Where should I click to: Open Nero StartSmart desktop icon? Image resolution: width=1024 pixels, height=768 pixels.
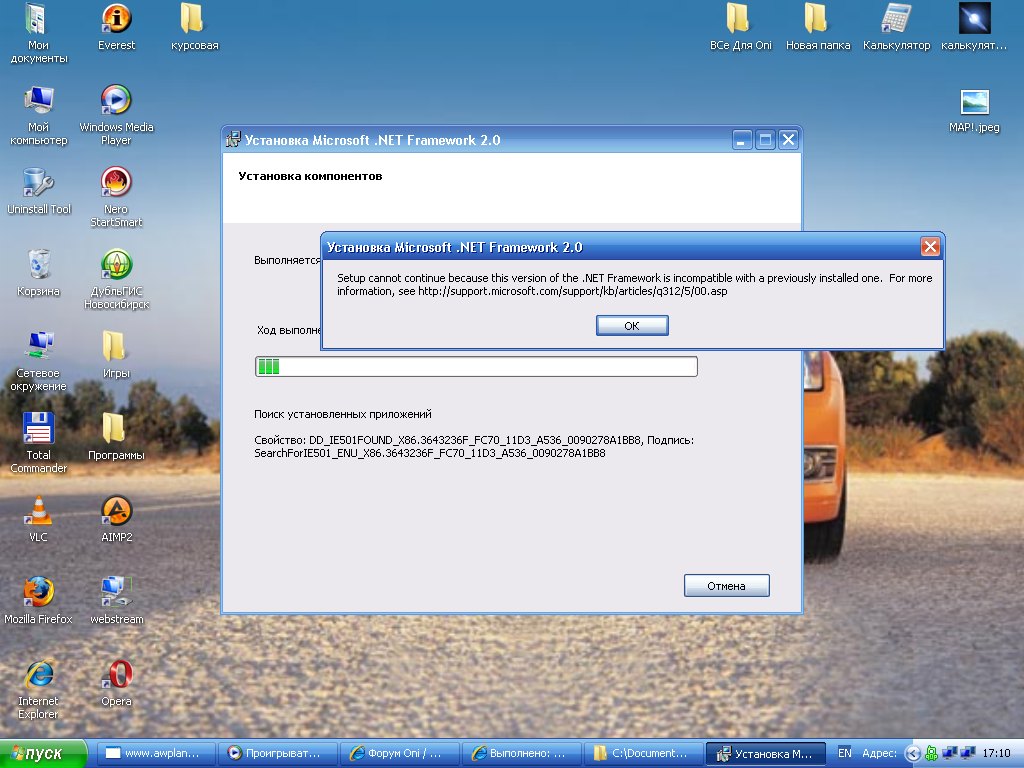pos(116,184)
